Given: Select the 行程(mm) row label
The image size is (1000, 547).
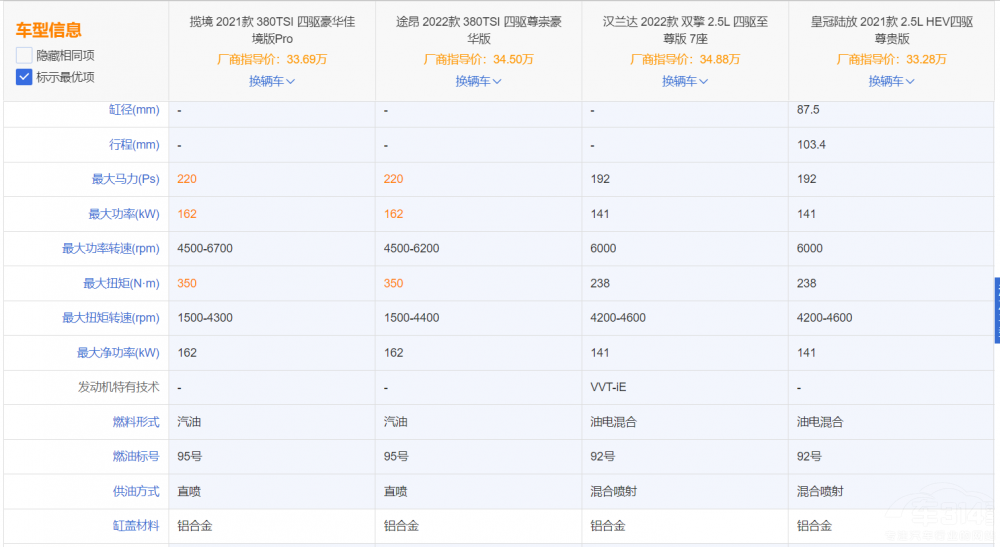Looking at the screenshot, I should [x=133, y=145].
